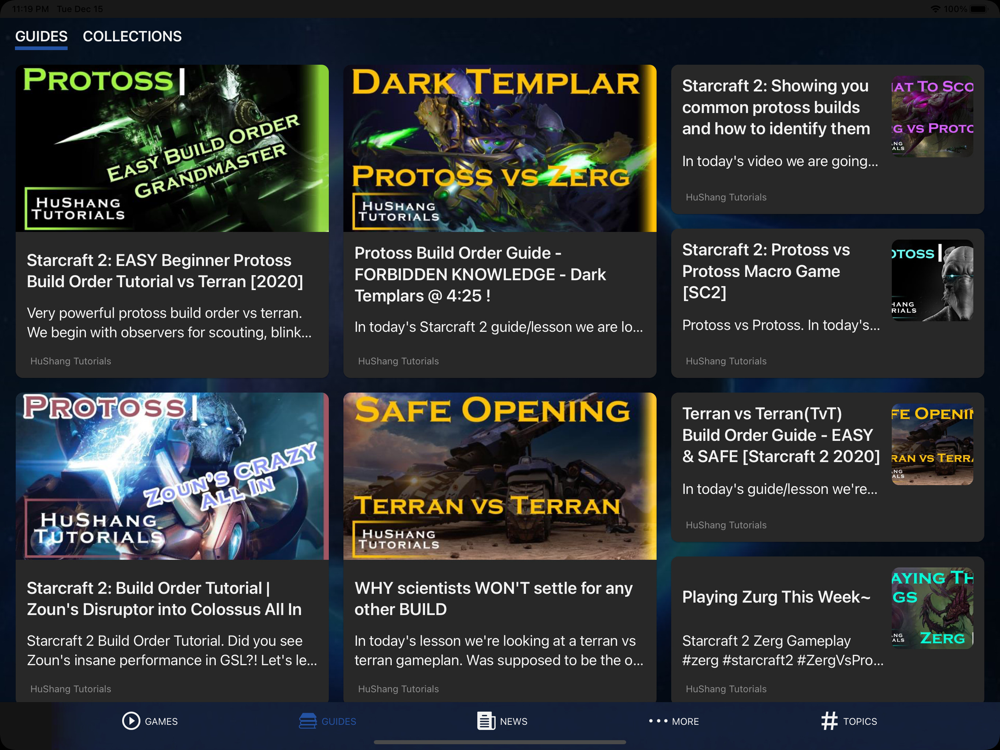Open the Safe Opening Terran vs Terran thumbnail
This screenshot has height=750, width=1000.
[500, 476]
